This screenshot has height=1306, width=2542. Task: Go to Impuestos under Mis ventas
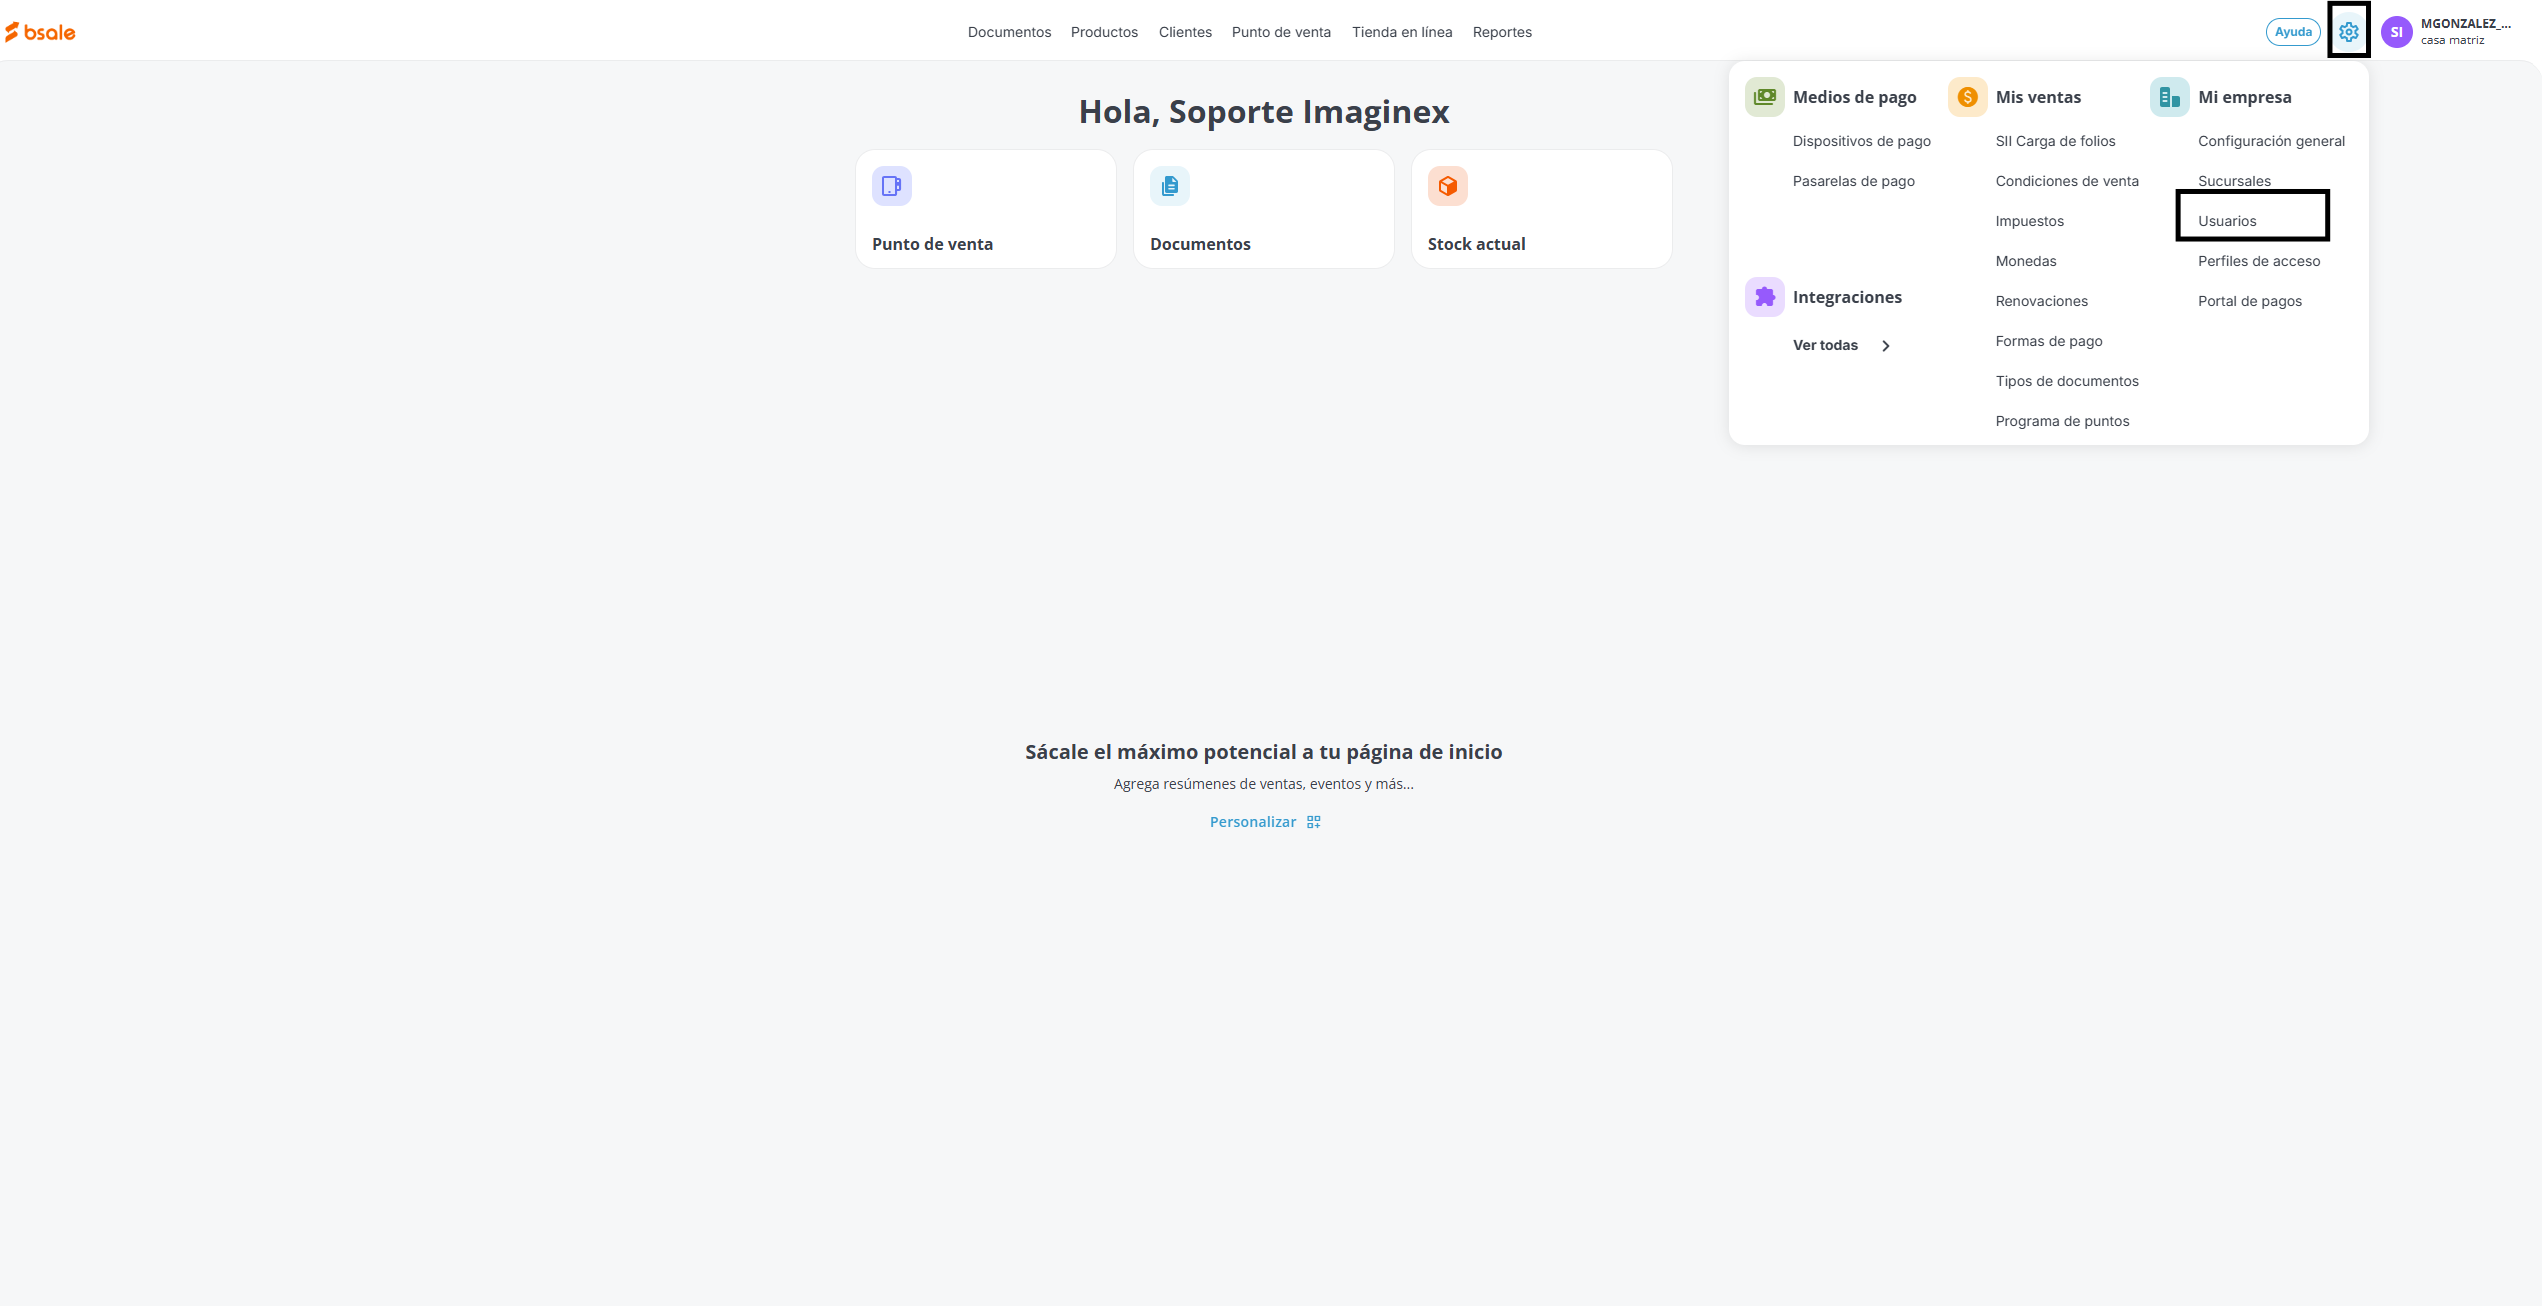[x=2029, y=221]
